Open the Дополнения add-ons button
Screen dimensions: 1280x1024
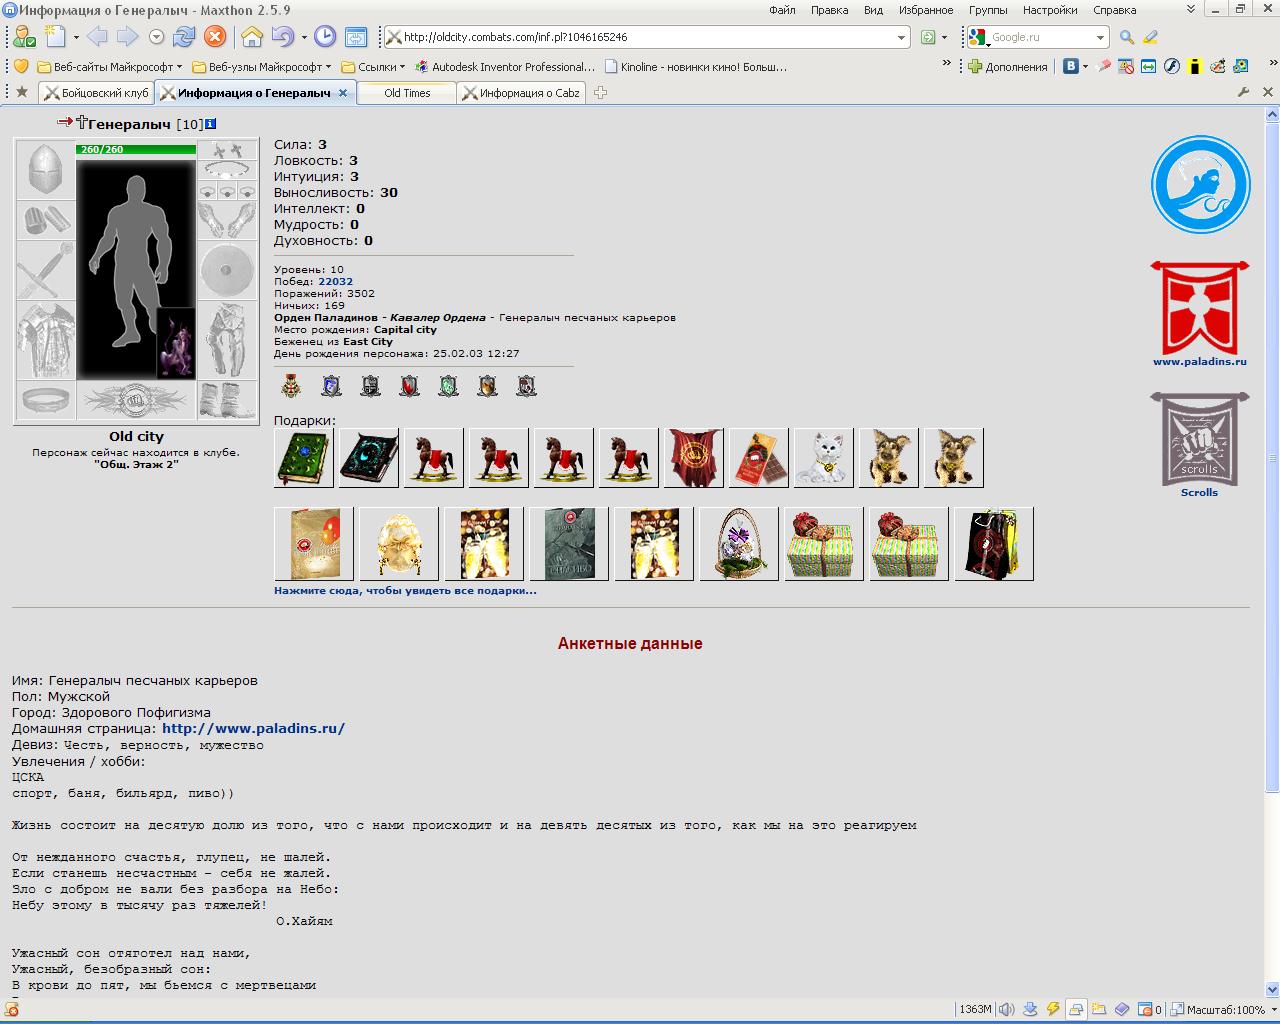click(1008, 67)
